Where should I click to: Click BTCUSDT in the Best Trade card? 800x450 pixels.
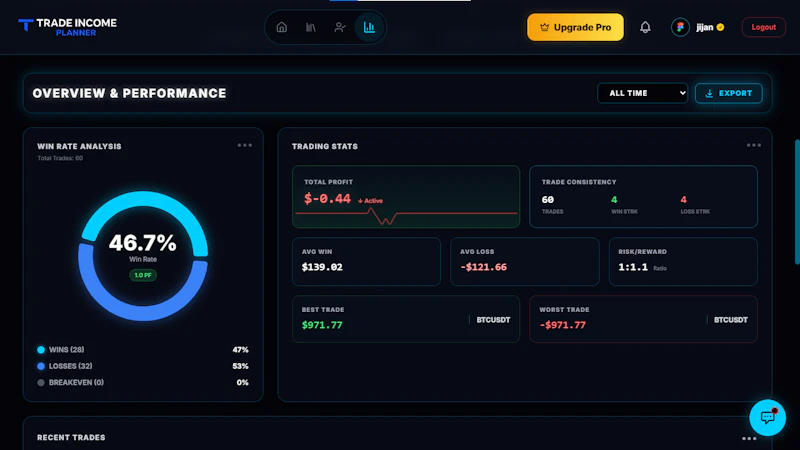click(493, 320)
